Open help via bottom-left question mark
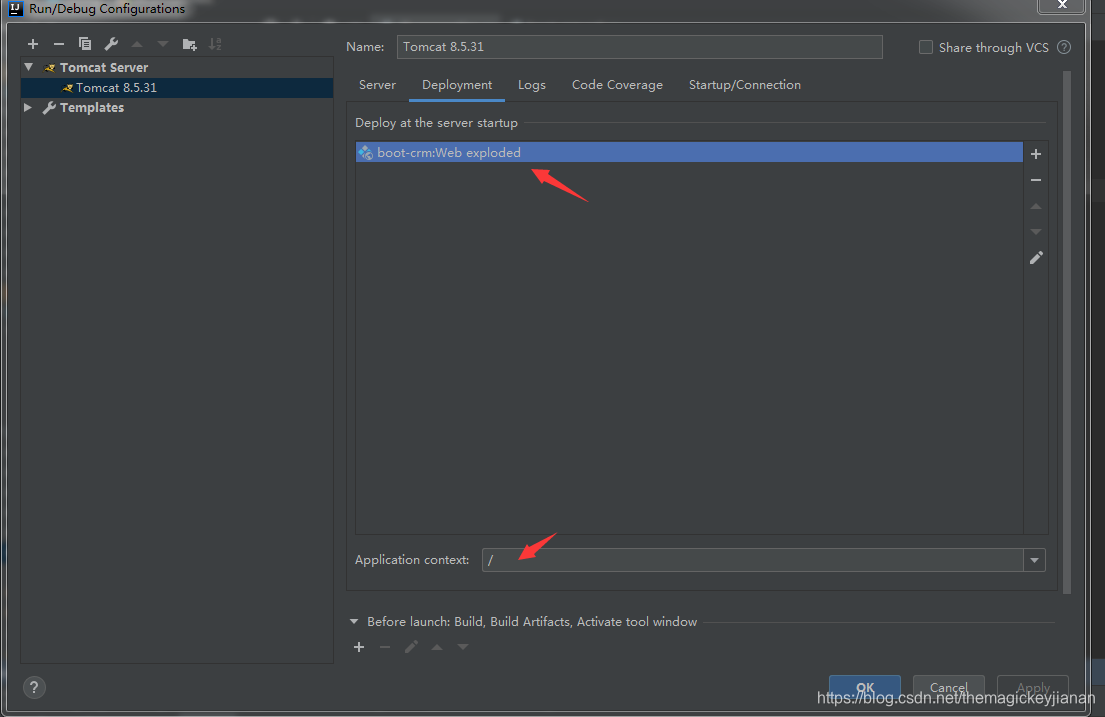Image resolution: width=1105 pixels, height=717 pixels. [34, 687]
